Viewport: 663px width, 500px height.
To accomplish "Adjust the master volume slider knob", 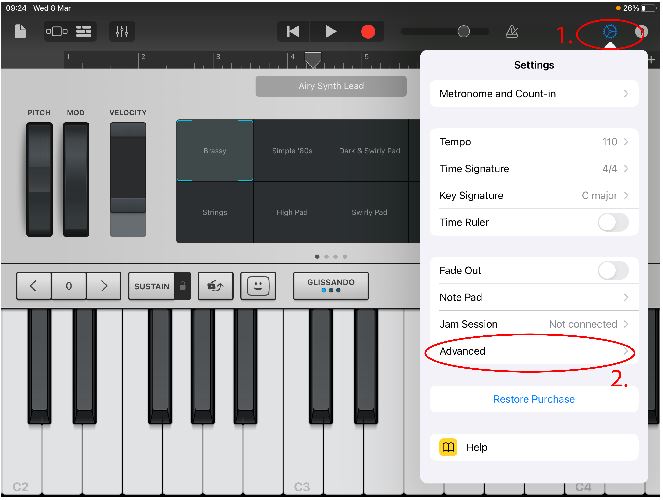I will click(463, 32).
